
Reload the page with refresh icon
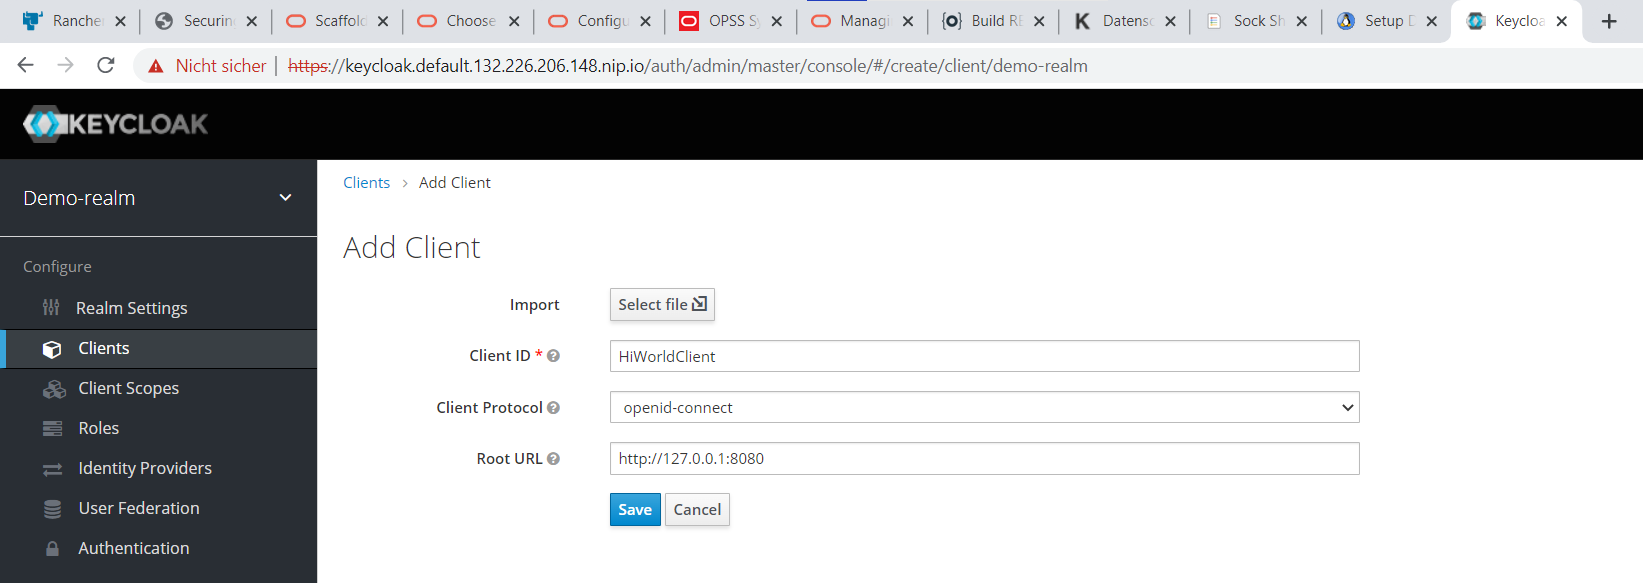pos(105,65)
